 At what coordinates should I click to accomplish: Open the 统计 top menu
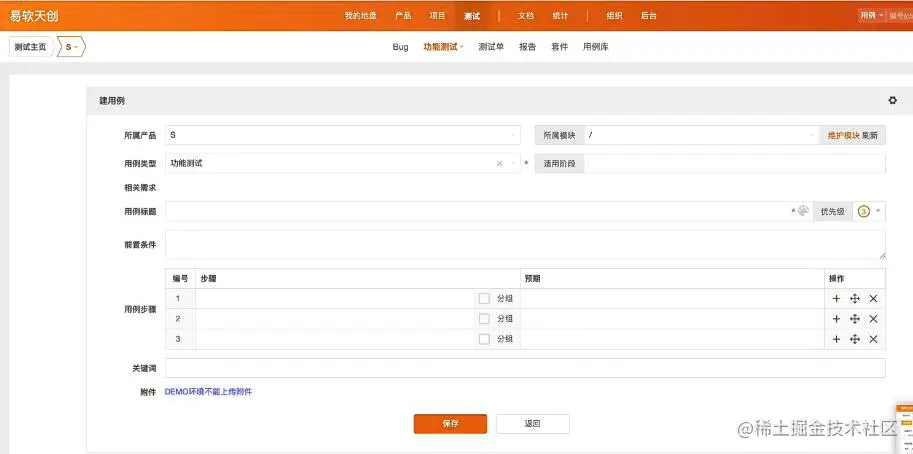coord(560,16)
